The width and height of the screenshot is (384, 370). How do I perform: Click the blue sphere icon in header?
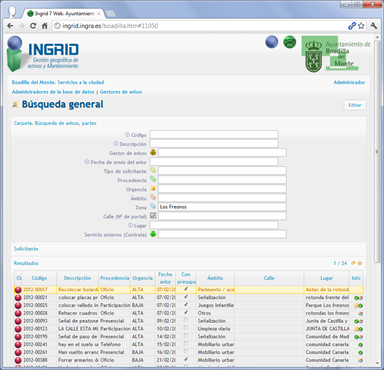tap(272, 42)
